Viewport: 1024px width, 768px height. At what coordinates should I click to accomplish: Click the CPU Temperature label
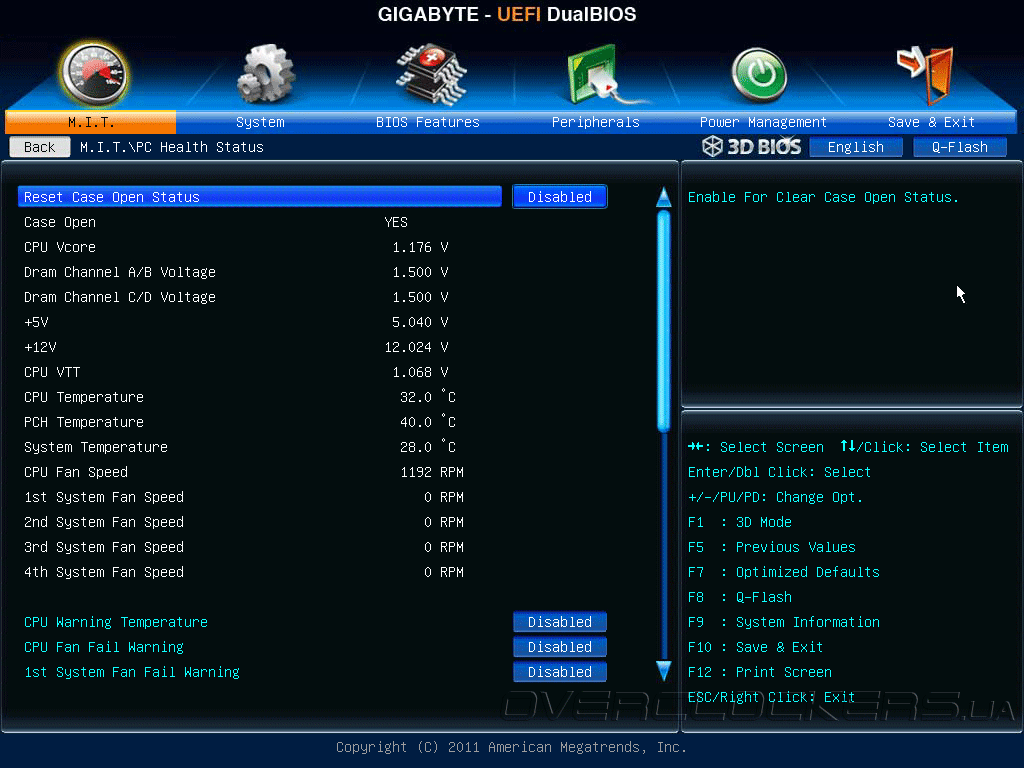[x=84, y=396]
